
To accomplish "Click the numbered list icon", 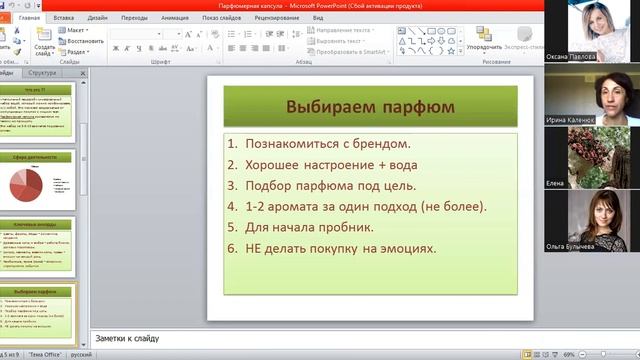I will tap(248, 34).
